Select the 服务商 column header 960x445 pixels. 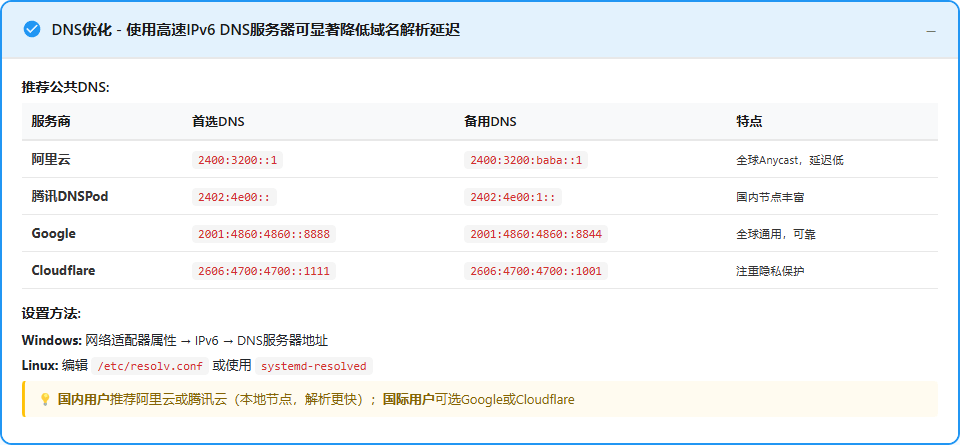pyautogui.click(x=51, y=121)
